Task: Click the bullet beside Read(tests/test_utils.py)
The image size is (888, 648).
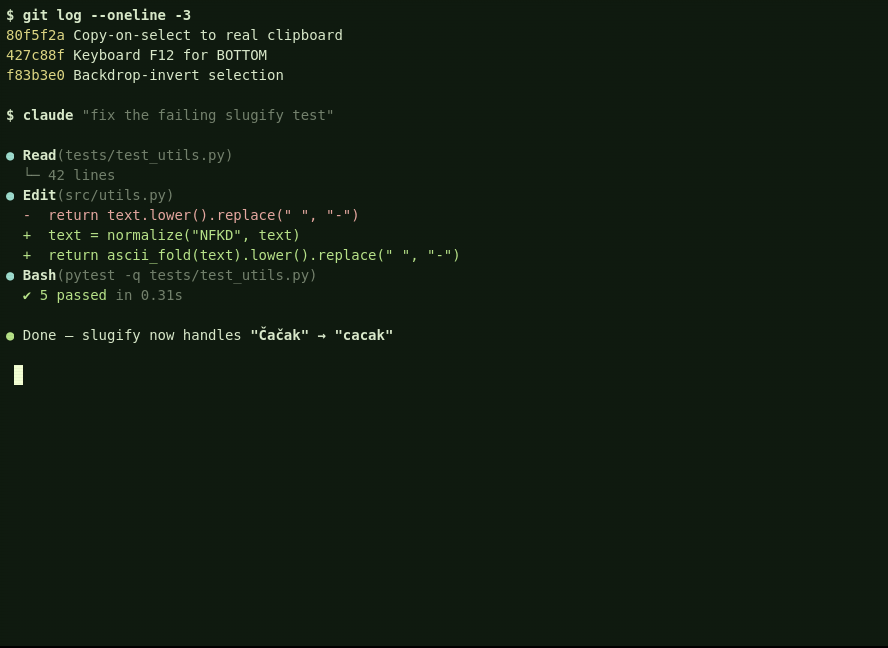Action: click(10, 156)
